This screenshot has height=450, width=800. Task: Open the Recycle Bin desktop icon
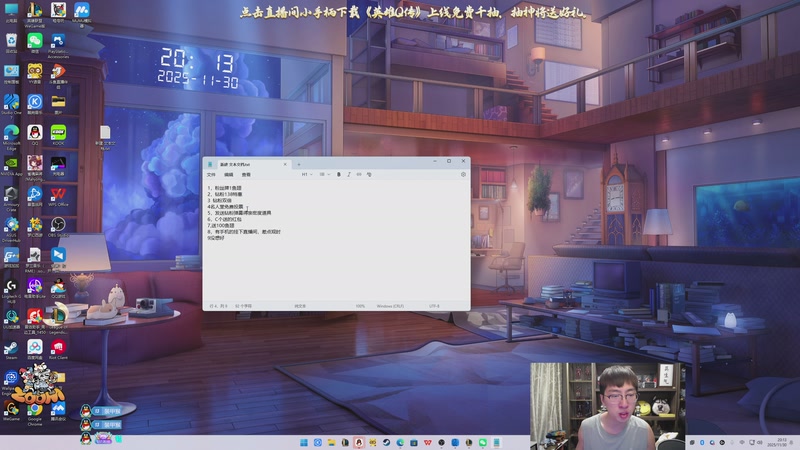[x=11, y=42]
